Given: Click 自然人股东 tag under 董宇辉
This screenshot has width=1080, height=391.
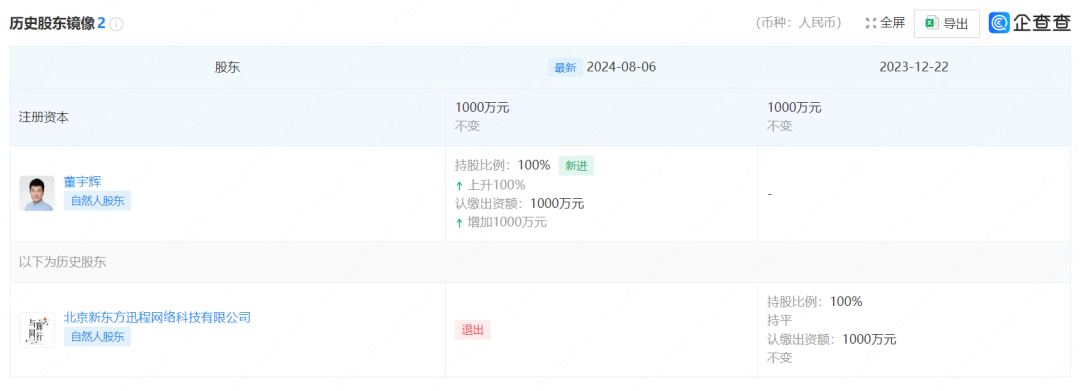Looking at the screenshot, I should click(97, 201).
